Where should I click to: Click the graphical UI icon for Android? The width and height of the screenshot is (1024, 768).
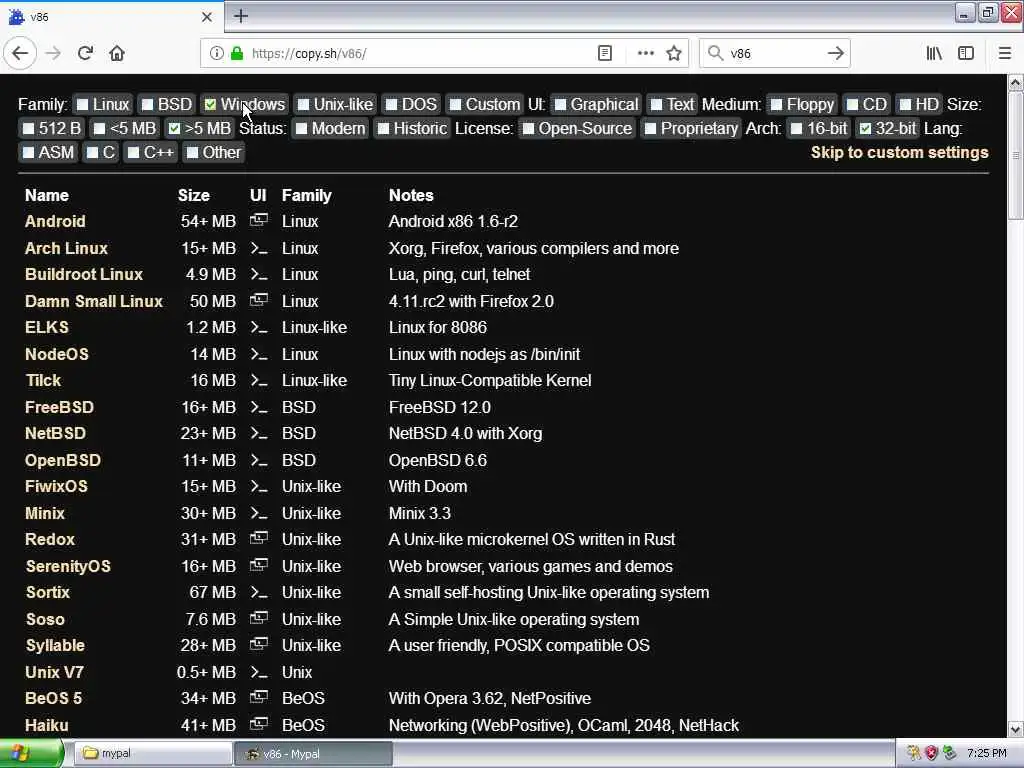259,220
